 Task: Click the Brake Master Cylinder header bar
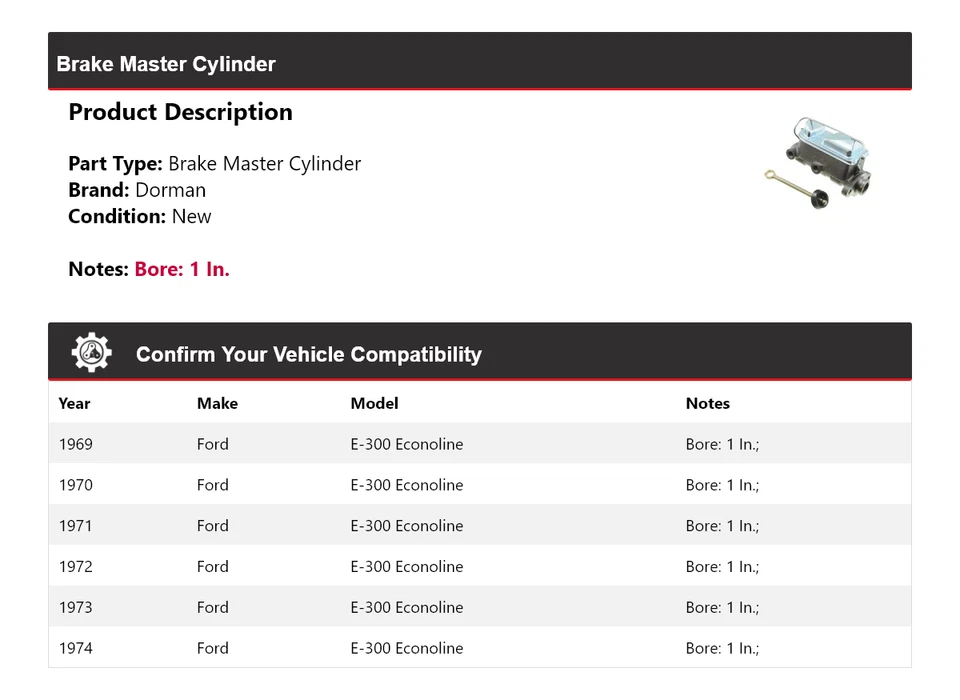tap(479, 63)
